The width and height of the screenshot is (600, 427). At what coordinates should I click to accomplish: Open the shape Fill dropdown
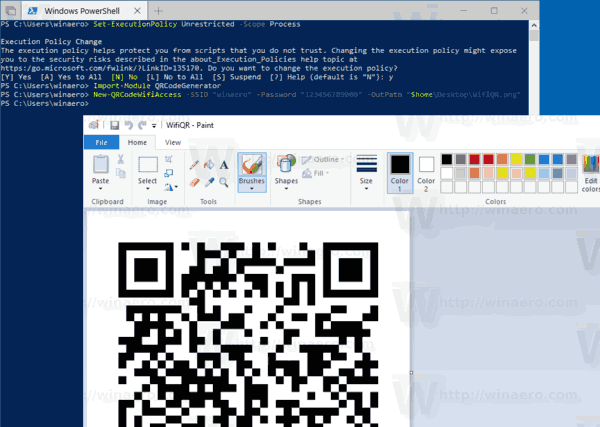coord(316,173)
